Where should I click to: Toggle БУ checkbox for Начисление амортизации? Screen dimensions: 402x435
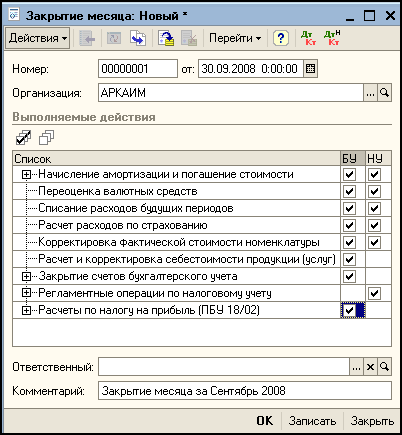[349, 174]
